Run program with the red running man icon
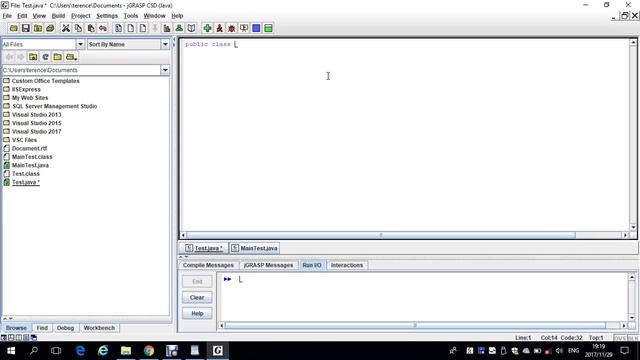640x360 pixels. [220, 28]
